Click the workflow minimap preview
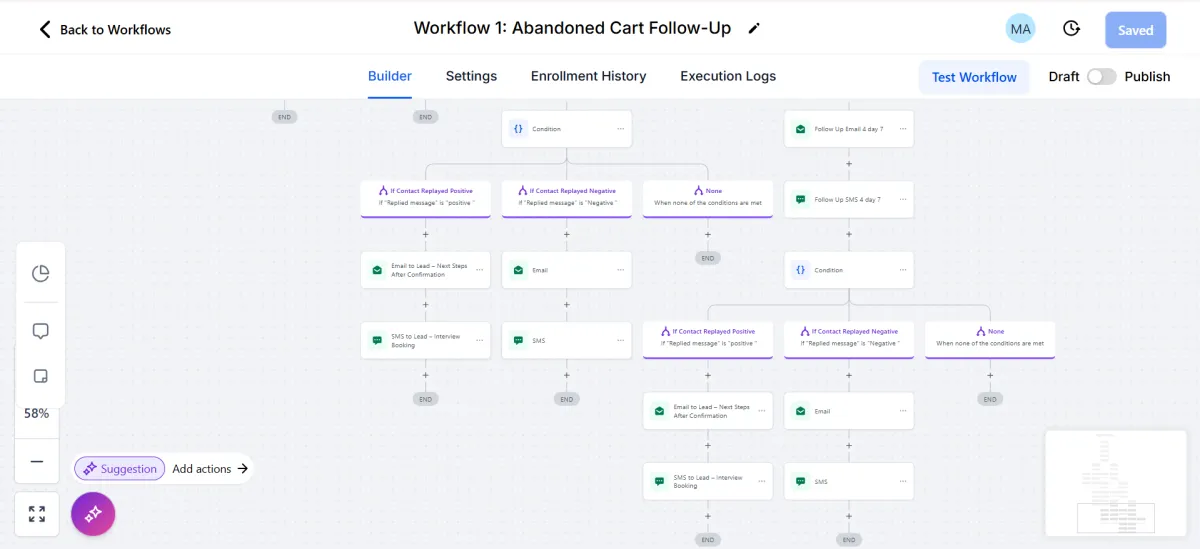The width and height of the screenshot is (1200, 549). pyautogui.click(x=1116, y=482)
